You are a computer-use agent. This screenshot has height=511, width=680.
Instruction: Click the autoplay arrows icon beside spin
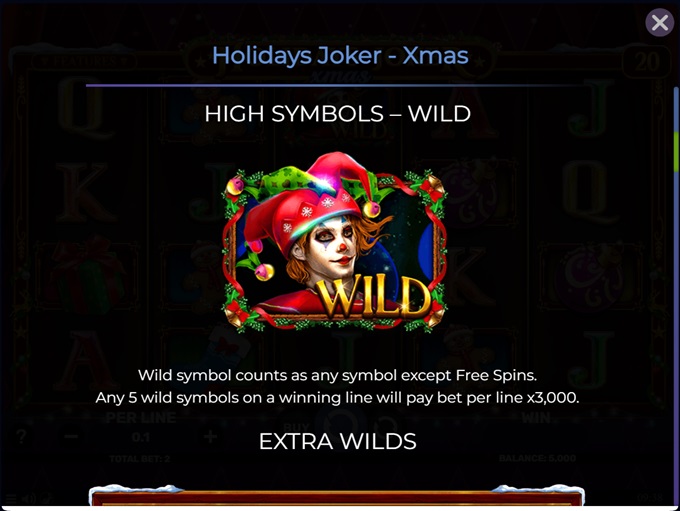[x=387, y=426]
